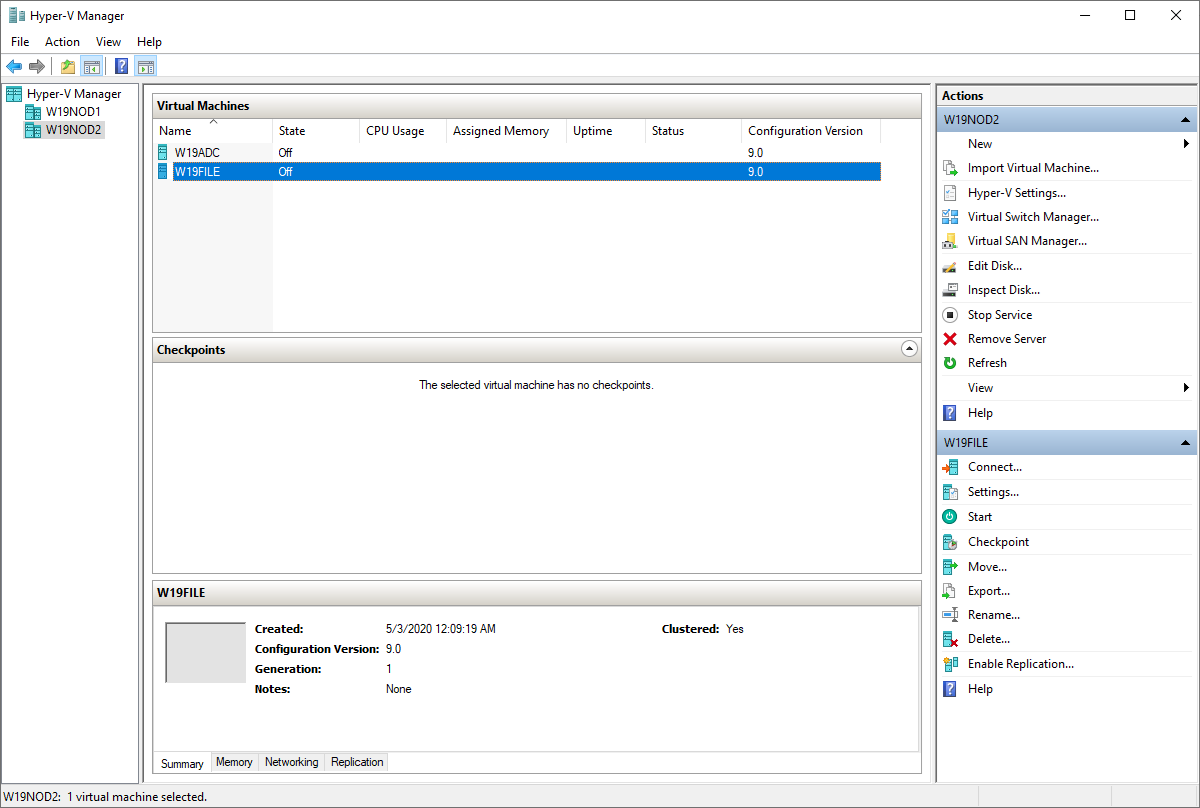Open Help under the W19NOD2 actions
This screenshot has width=1200, height=808.
[x=980, y=413]
